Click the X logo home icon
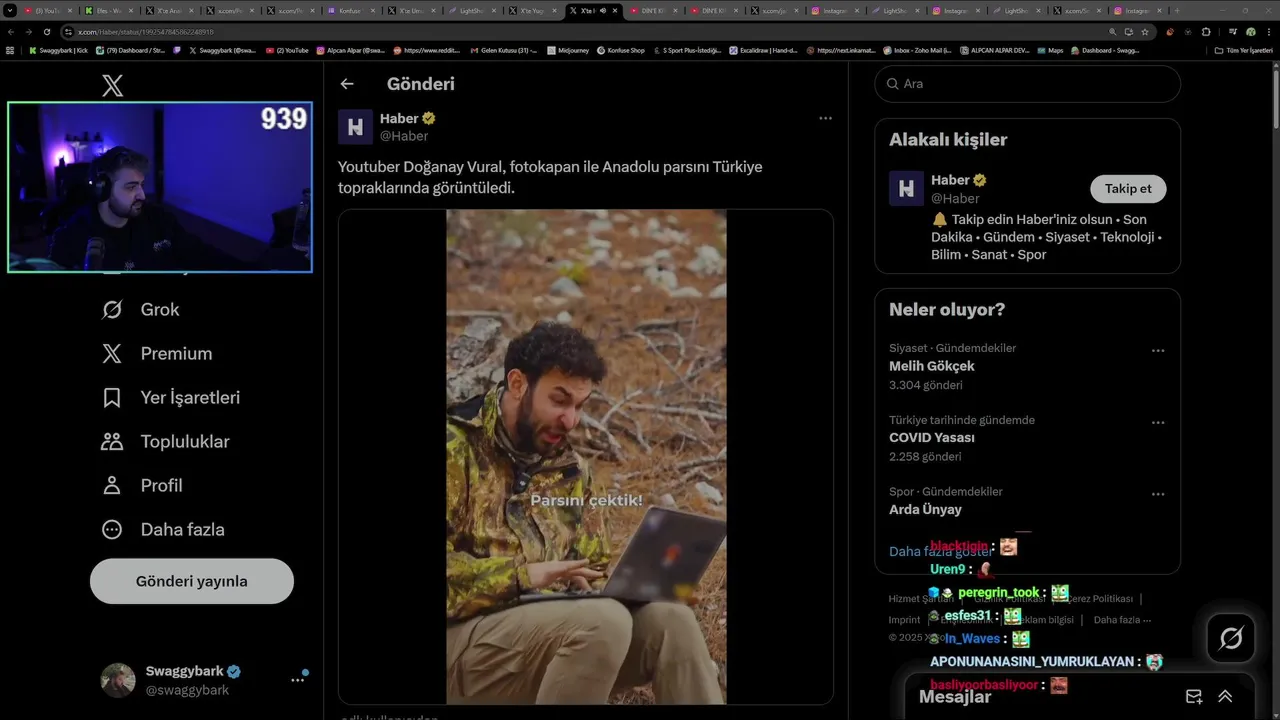 point(113,86)
